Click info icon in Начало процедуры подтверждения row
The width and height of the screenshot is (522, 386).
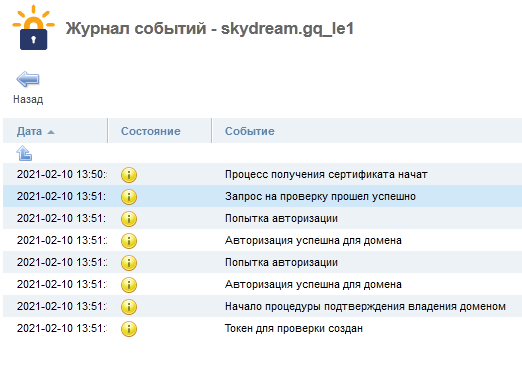pyautogui.click(x=129, y=307)
